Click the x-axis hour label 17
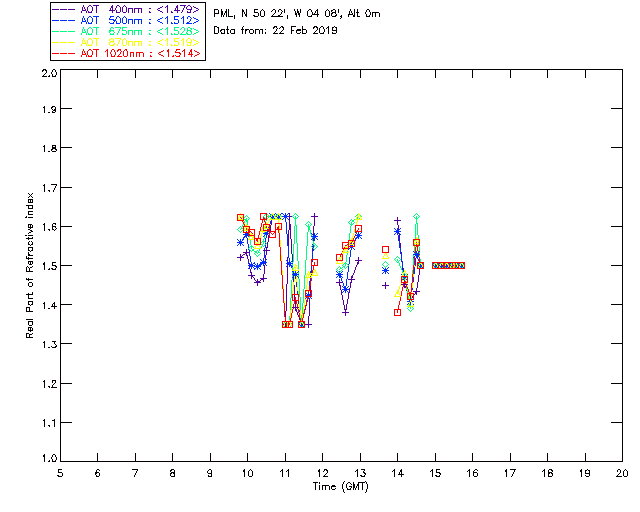 coord(510,473)
